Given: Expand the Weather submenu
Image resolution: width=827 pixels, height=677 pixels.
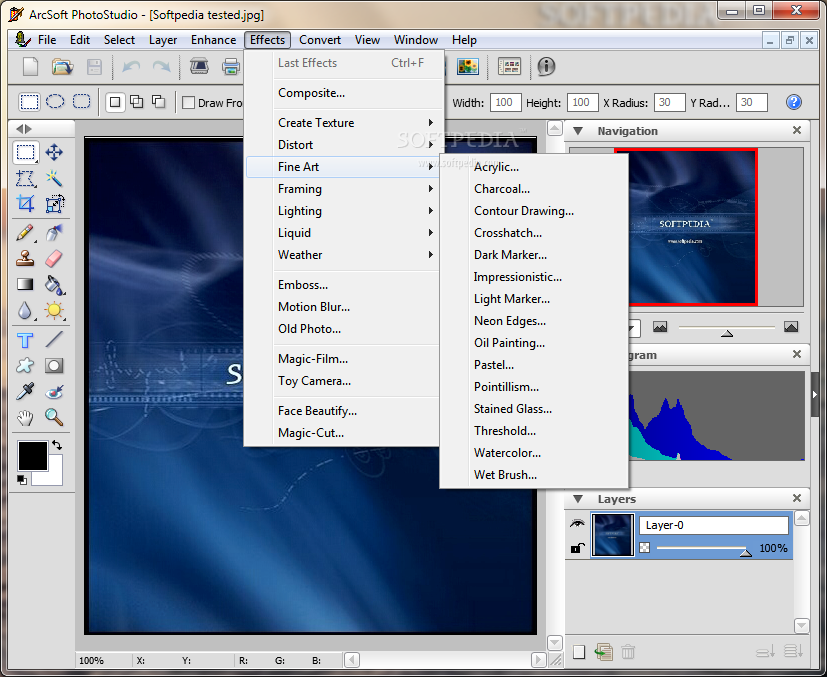Looking at the screenshot, I should (x=342, y=255).
